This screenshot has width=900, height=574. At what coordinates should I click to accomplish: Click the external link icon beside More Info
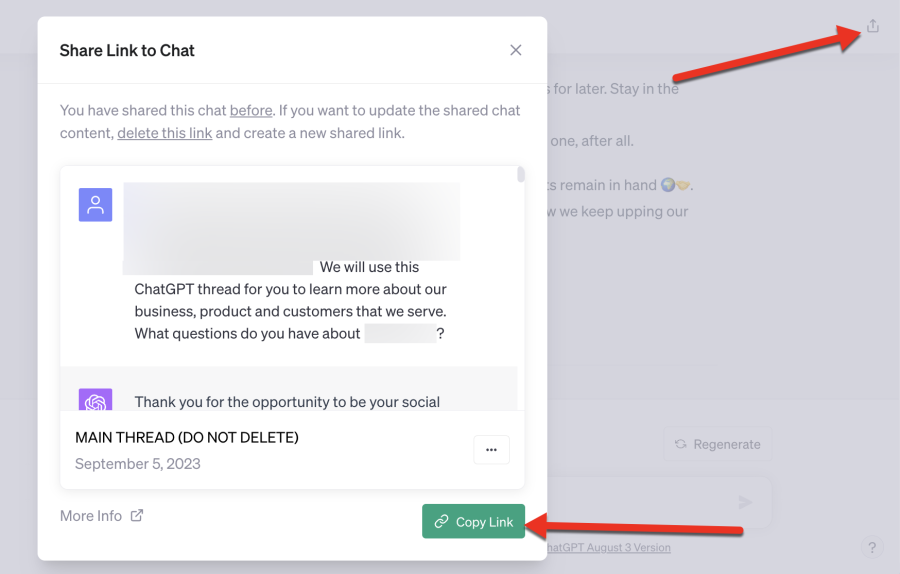(137, 515)
